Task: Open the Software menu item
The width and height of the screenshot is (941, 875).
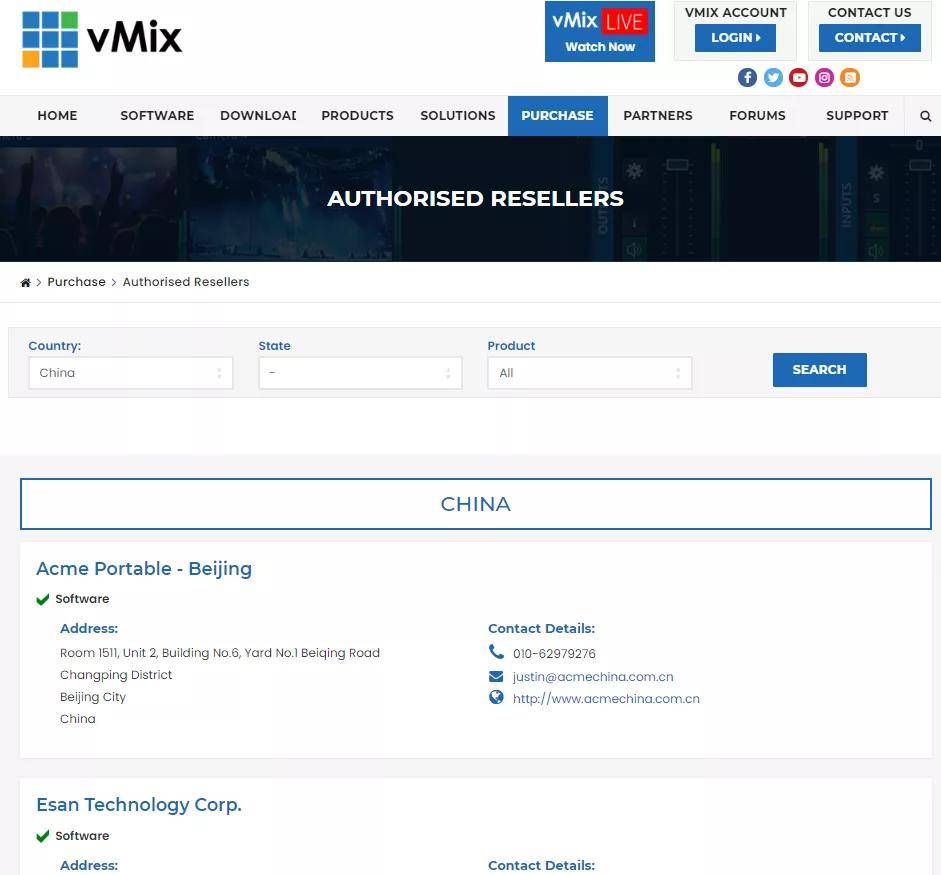Action: click(157, 116)
